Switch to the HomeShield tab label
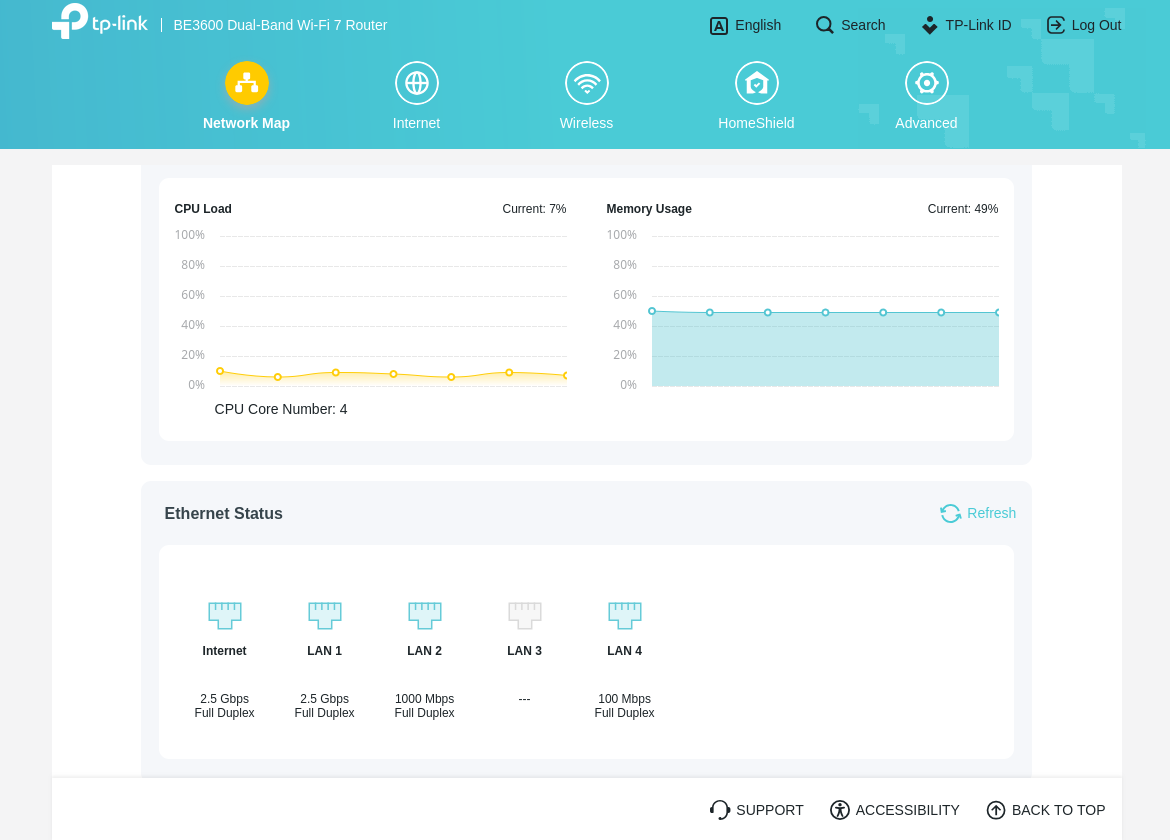The width and height of the screenshot is (1170, 840). click(756, 123)
